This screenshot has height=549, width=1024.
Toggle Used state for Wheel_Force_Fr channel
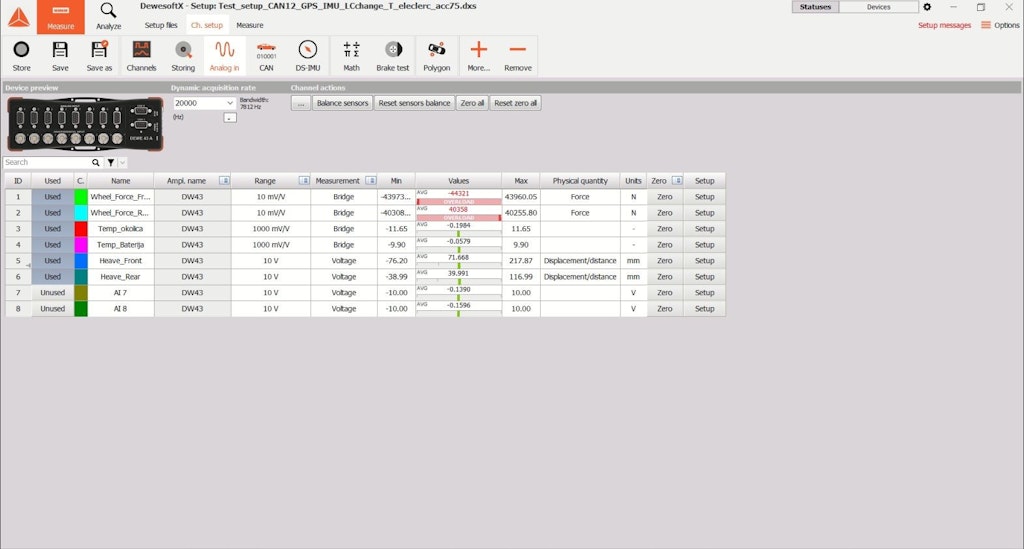coord(53,196)
